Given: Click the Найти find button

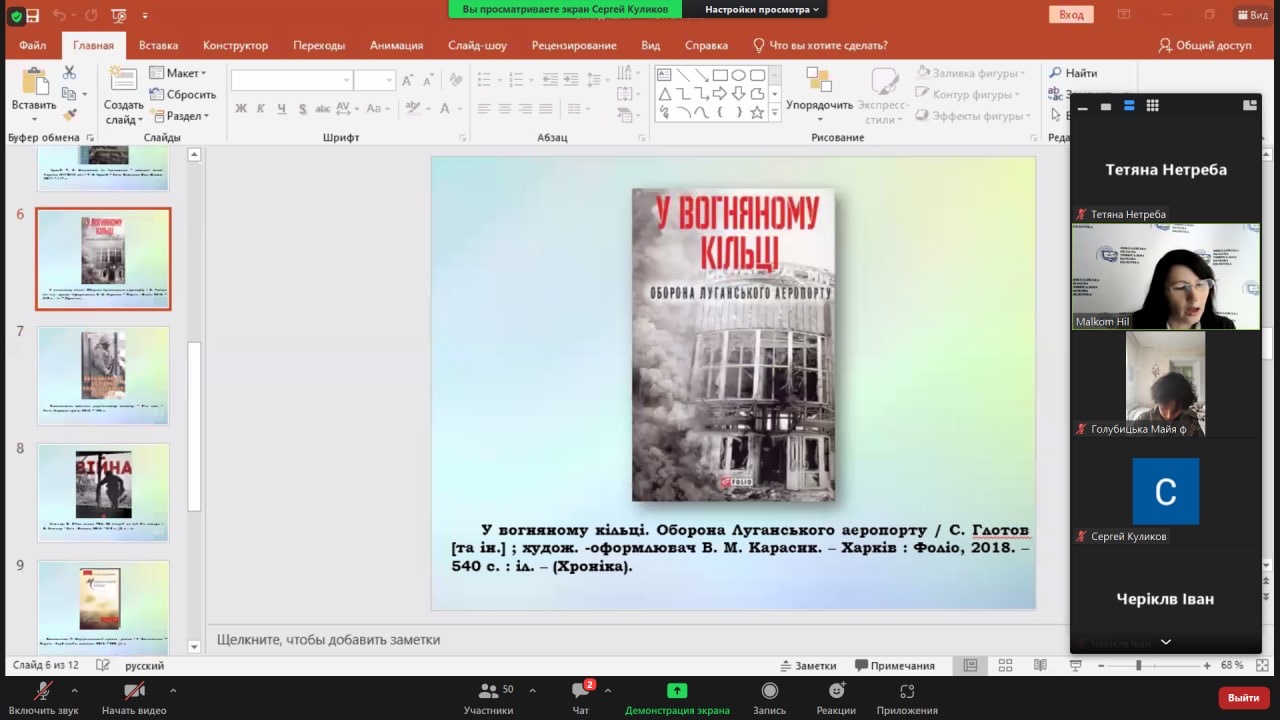Looking at the screenshot, I should point(1073,73).
